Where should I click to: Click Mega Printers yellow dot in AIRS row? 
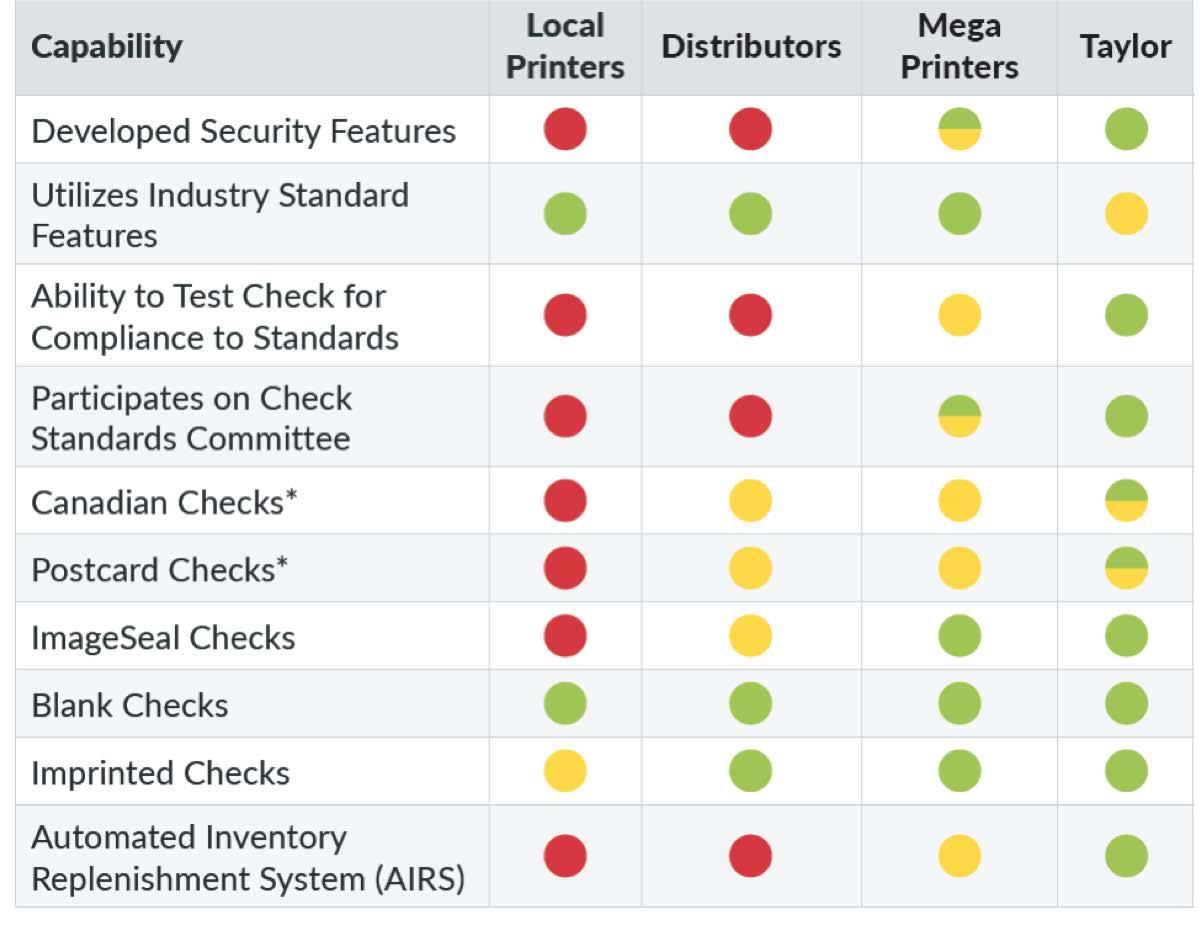(959, 856)
